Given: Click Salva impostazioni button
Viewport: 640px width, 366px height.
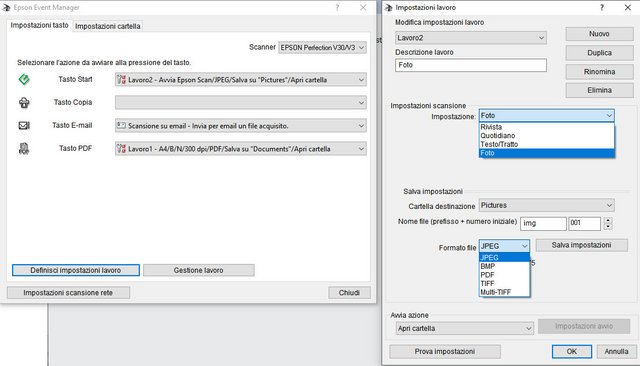Looking at the screenshot, I should [x=582, y=245].
